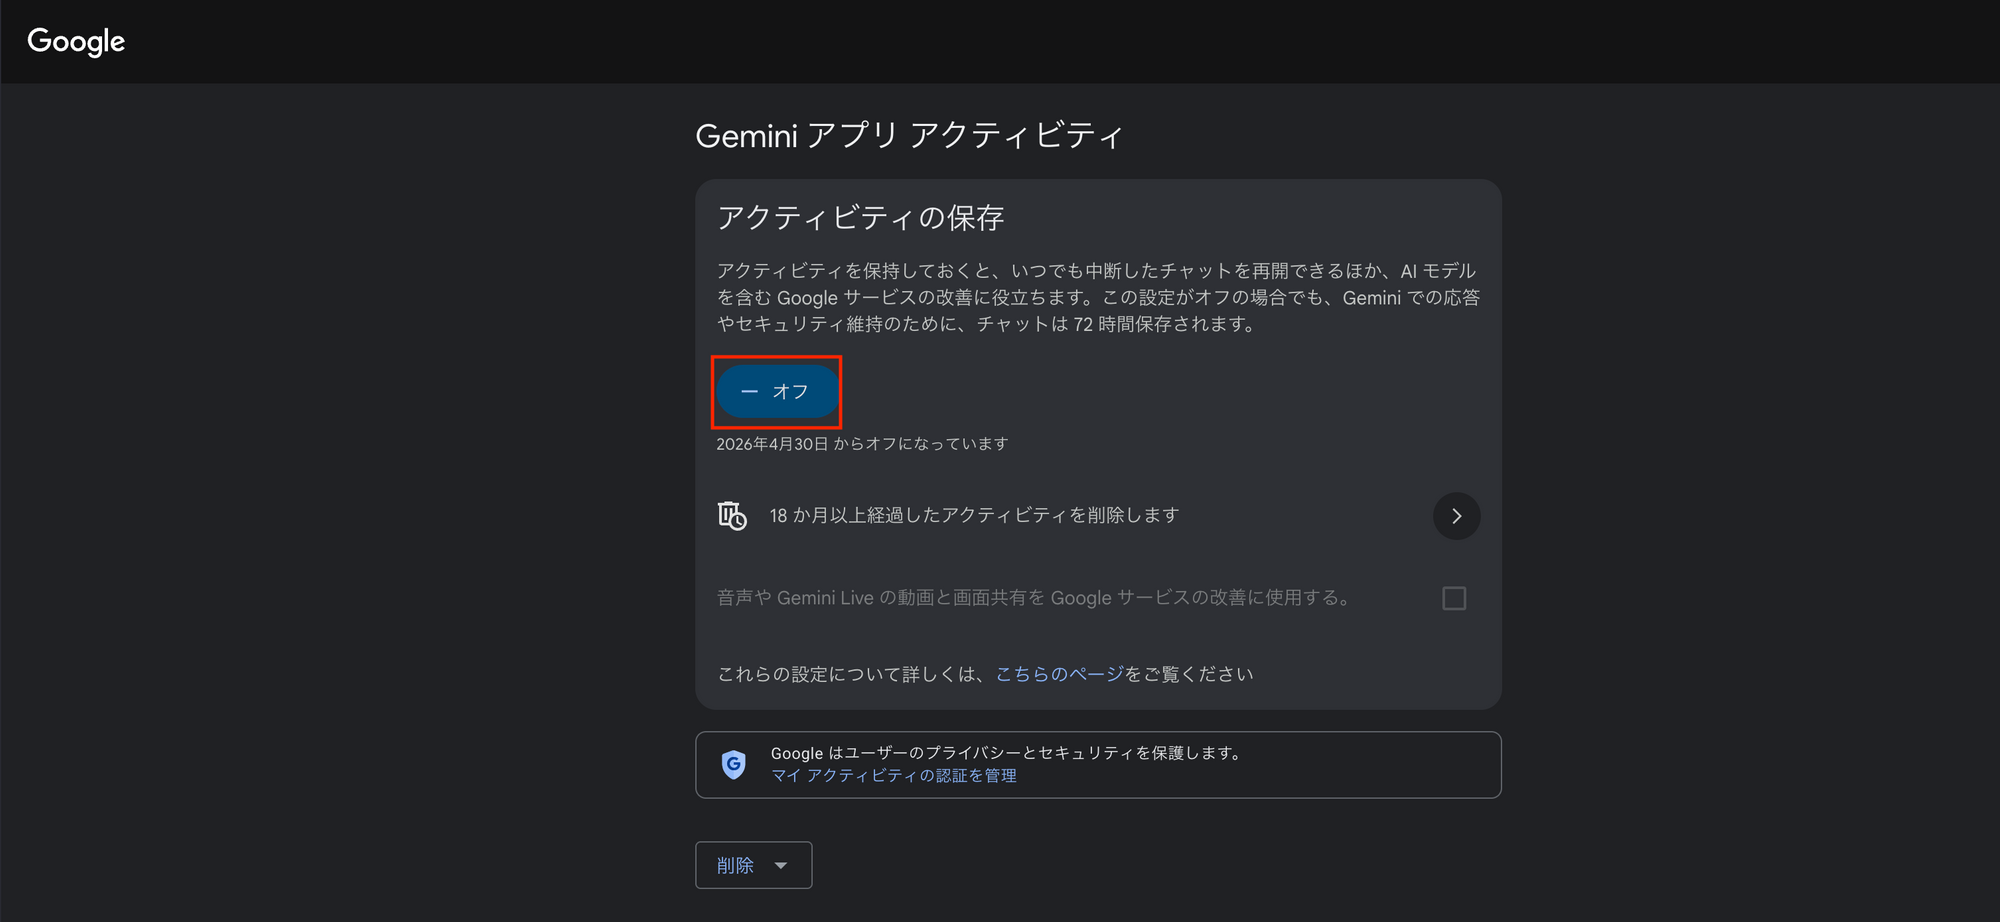The width and height of the screenshot is (2000, 922).
Task: Click the アクティビティの保存 section heading
Action: (x=861, y=218)
